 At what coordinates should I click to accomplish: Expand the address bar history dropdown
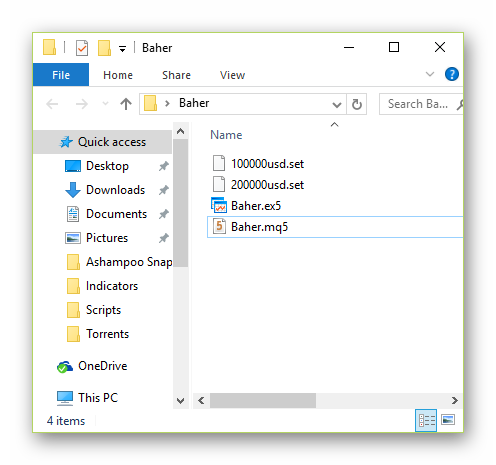[337, 105]
